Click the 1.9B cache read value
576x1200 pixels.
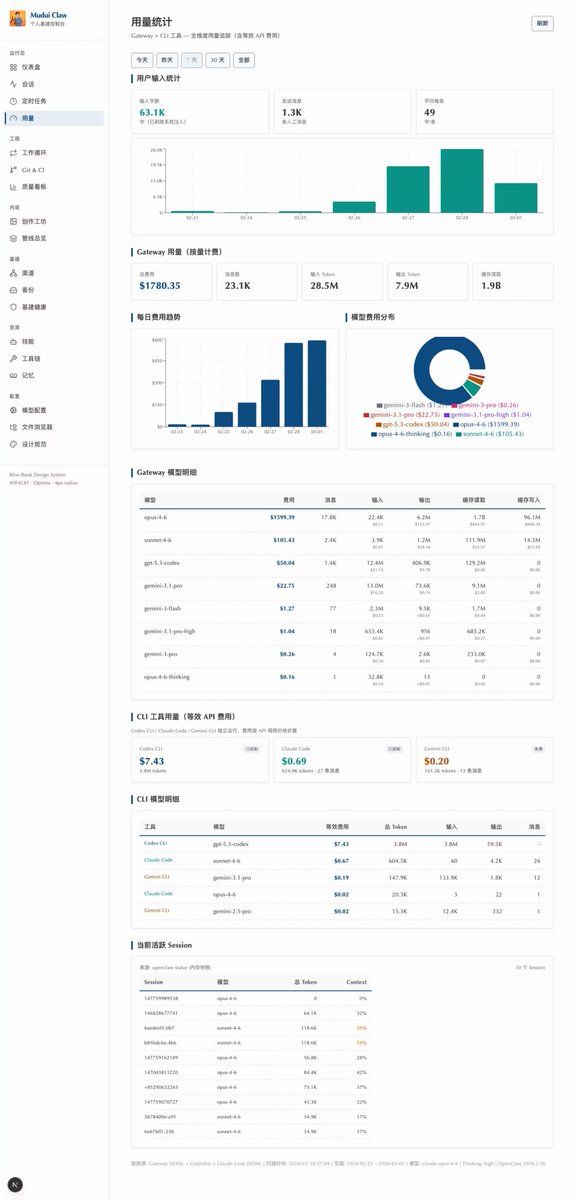click(491, 286)
